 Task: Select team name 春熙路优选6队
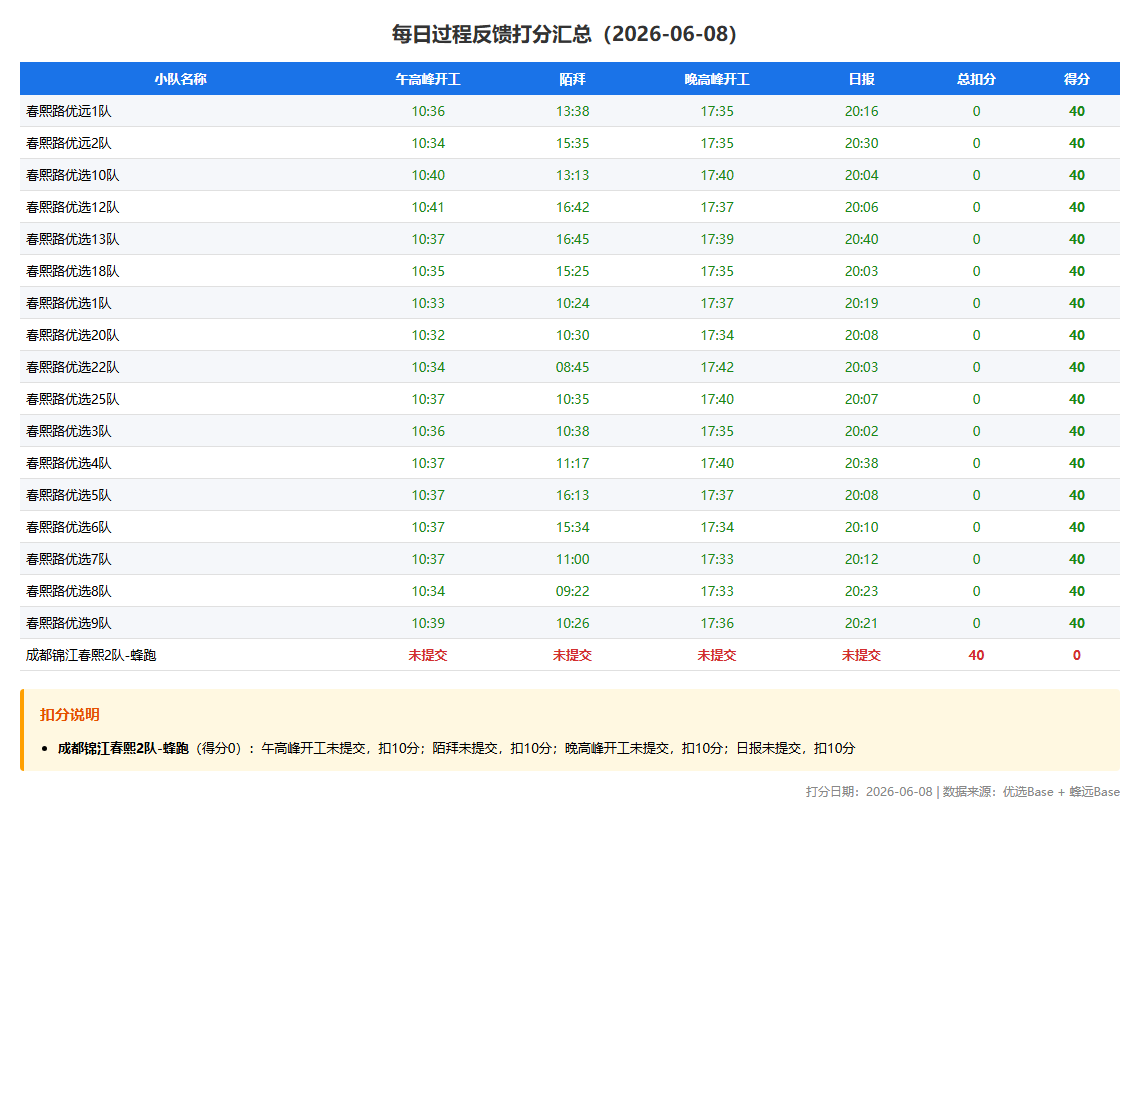pyautogui.click(x=68, y=527)
